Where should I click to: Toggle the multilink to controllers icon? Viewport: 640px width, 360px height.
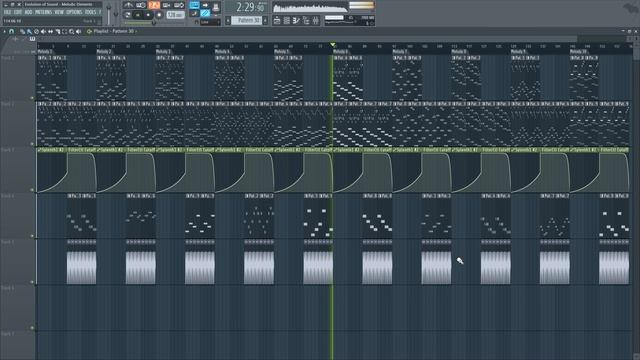click(194, 13)
